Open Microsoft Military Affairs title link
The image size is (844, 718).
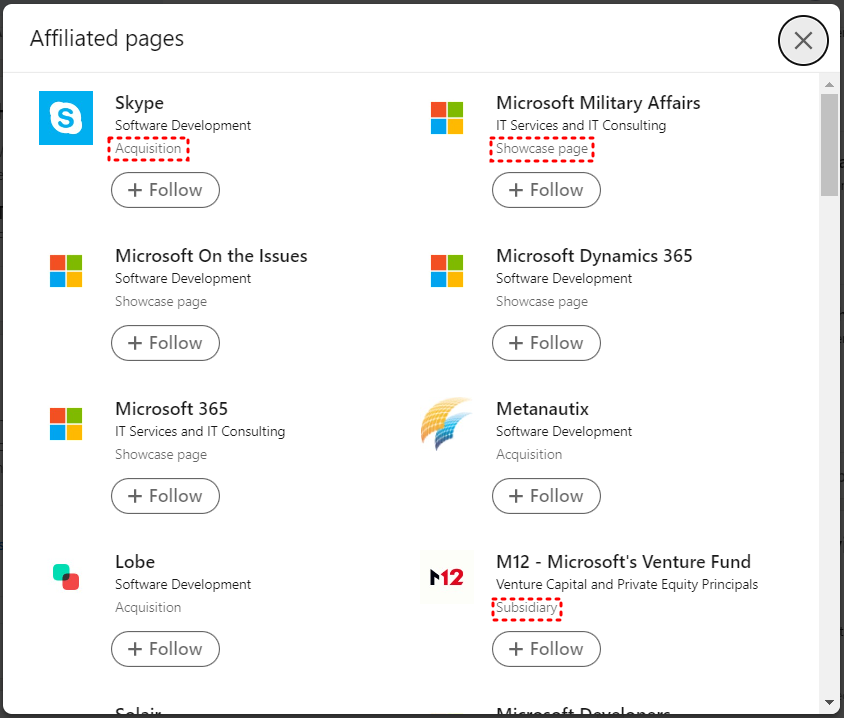pyautogui.click(x=598, y=103)
